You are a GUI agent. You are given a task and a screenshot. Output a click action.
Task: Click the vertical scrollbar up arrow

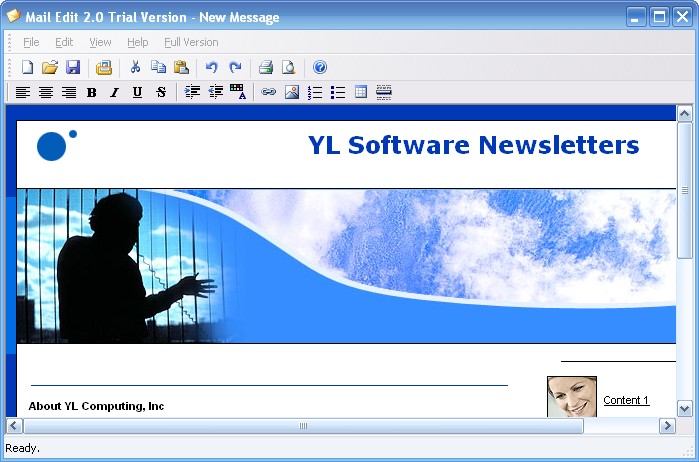(685, 113)
